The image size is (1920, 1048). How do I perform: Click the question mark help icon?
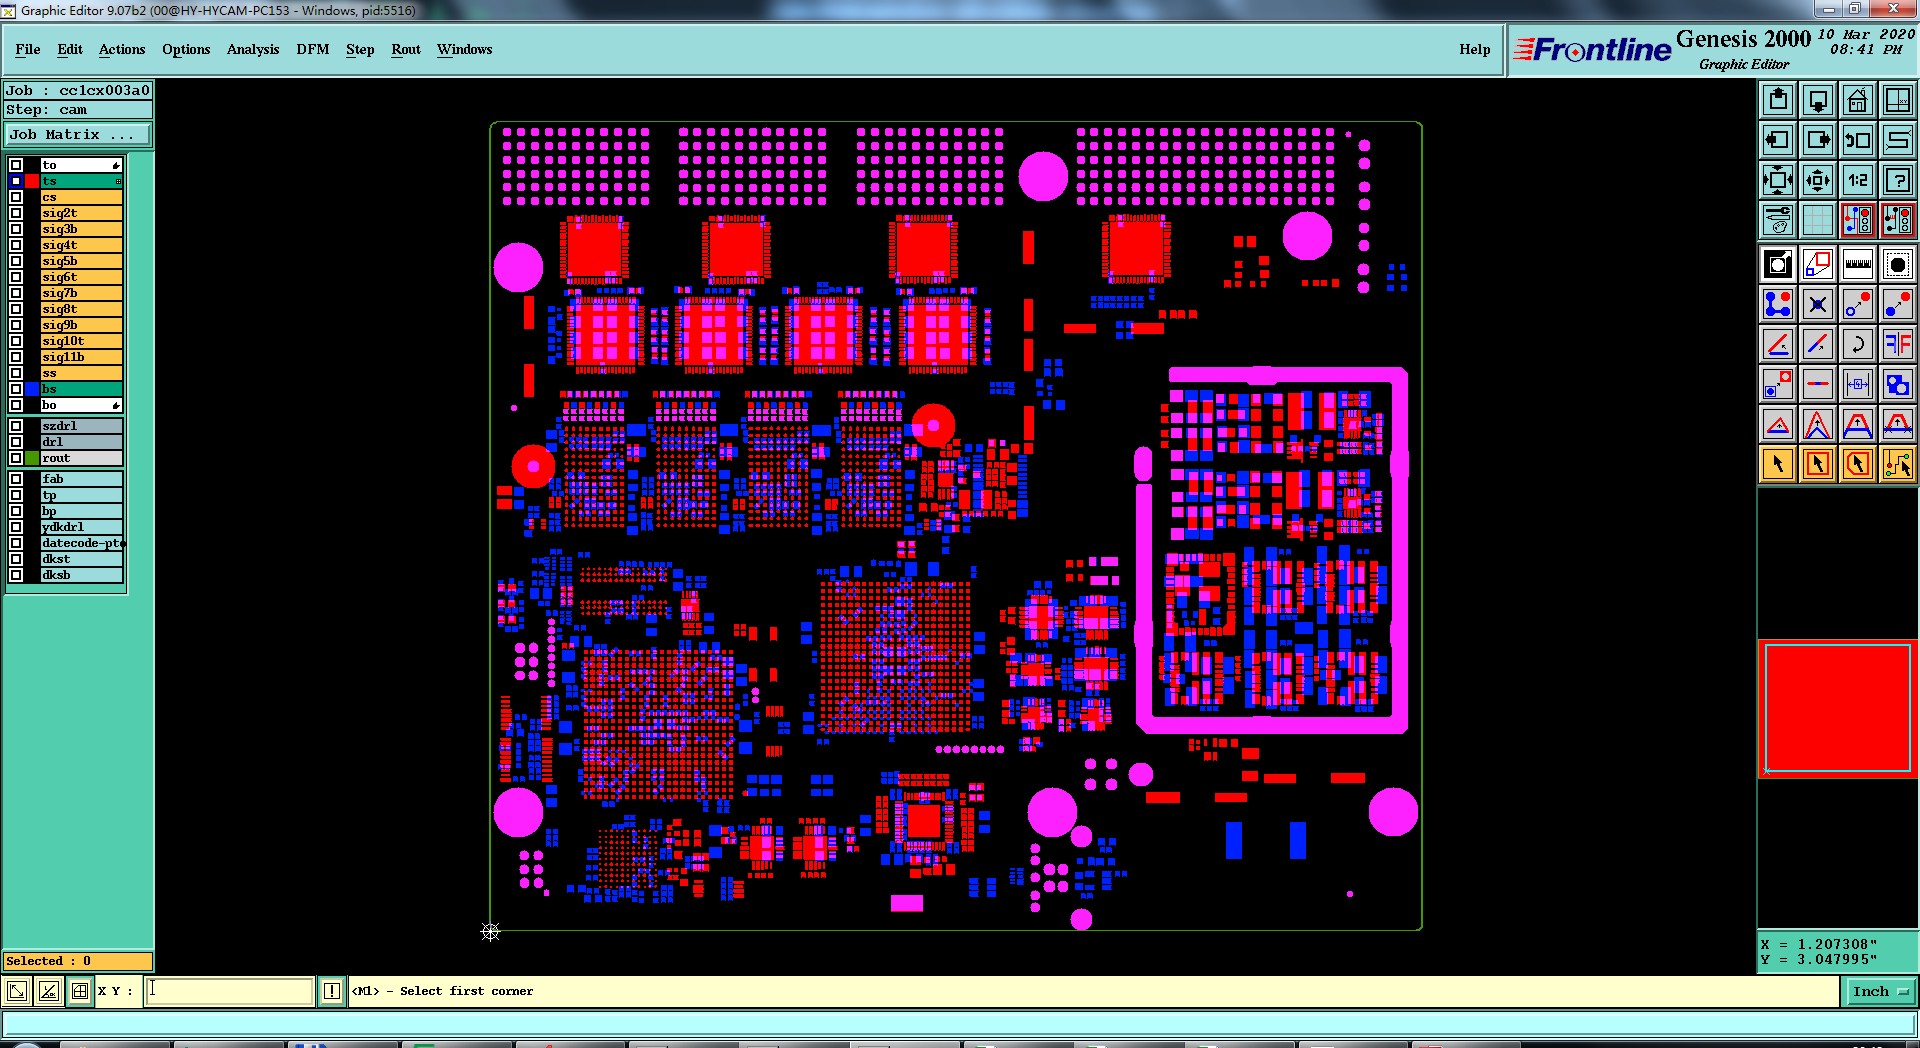[x=1898, y=180]
